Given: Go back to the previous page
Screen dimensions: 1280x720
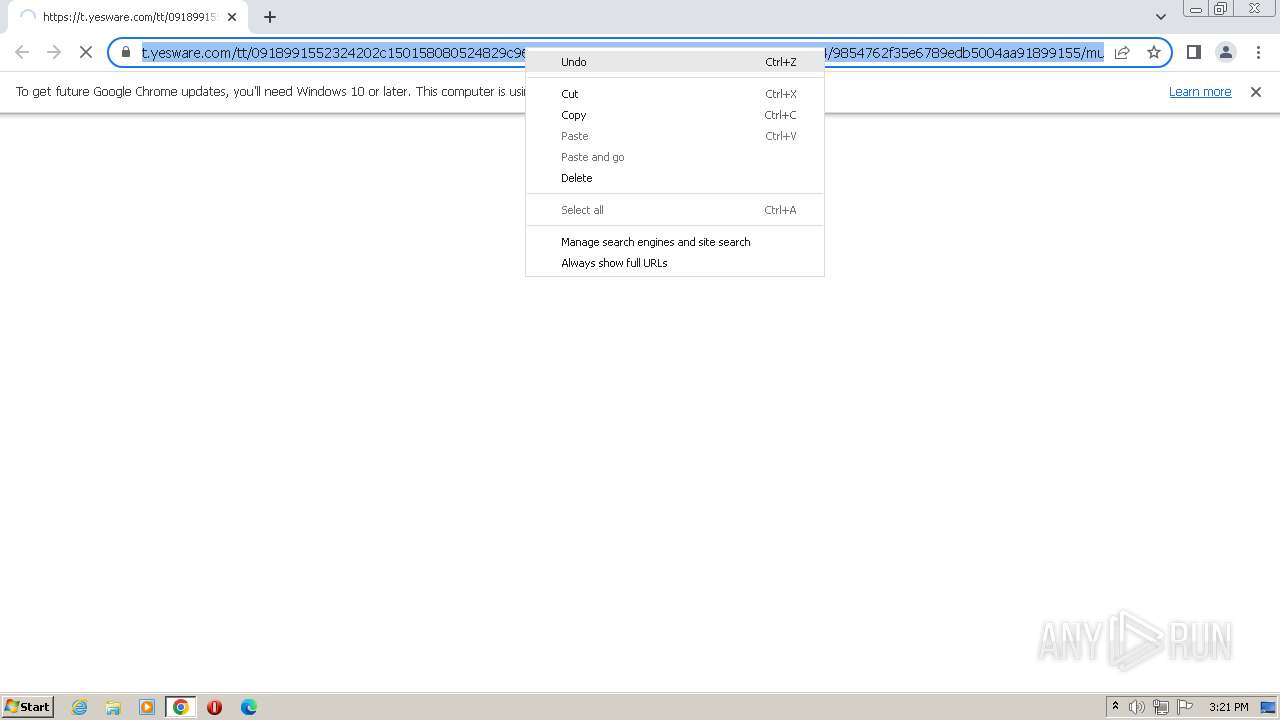Looking at the screenshot, I should (22, 52).
